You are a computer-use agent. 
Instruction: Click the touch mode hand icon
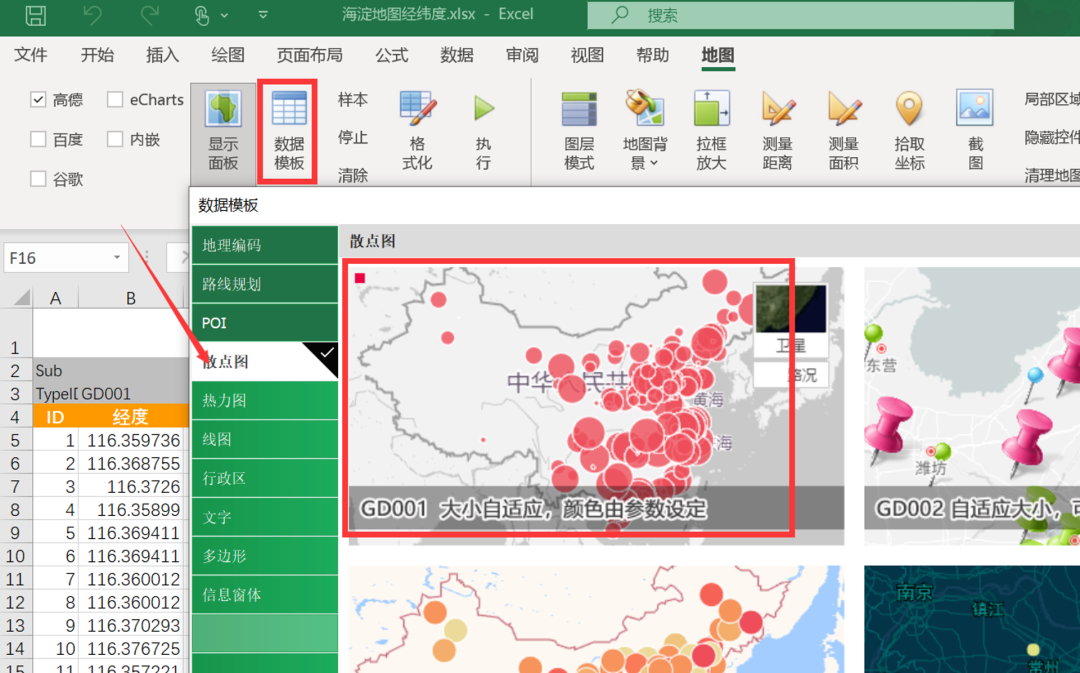(202, 15)
